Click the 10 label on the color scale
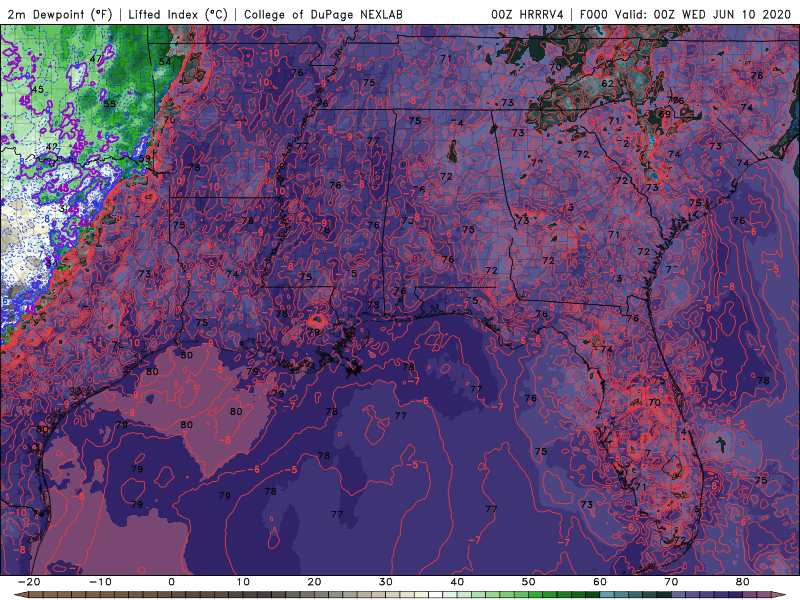The width and height of the screenshot is (800, 600). [243, 582]
